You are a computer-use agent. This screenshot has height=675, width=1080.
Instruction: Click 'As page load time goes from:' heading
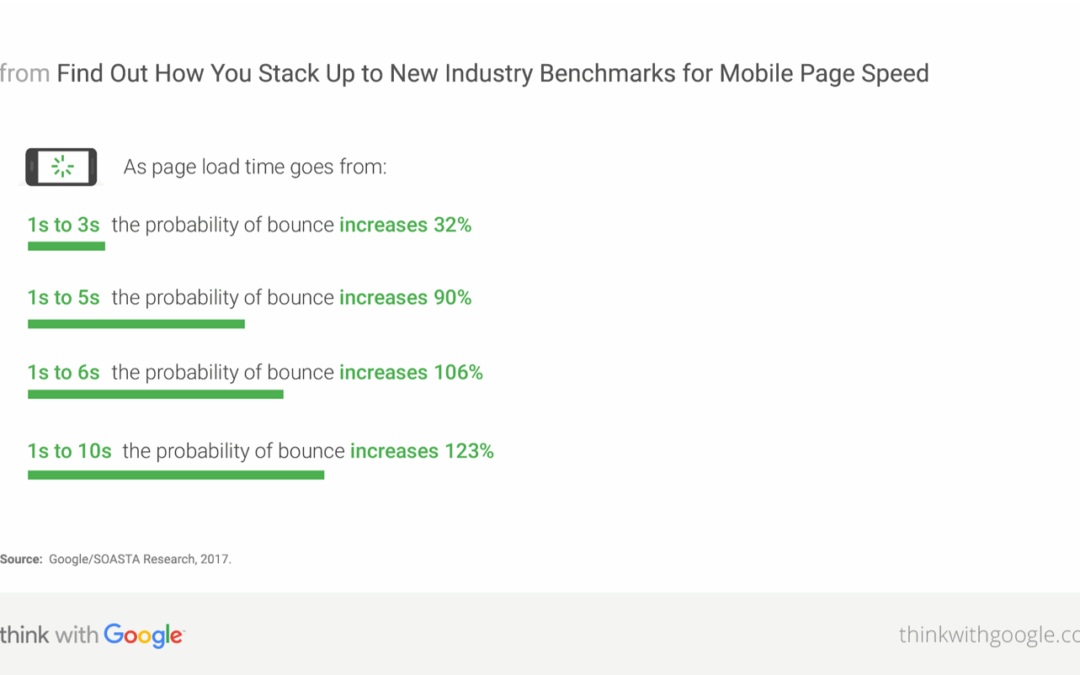[x=255, y=167]
